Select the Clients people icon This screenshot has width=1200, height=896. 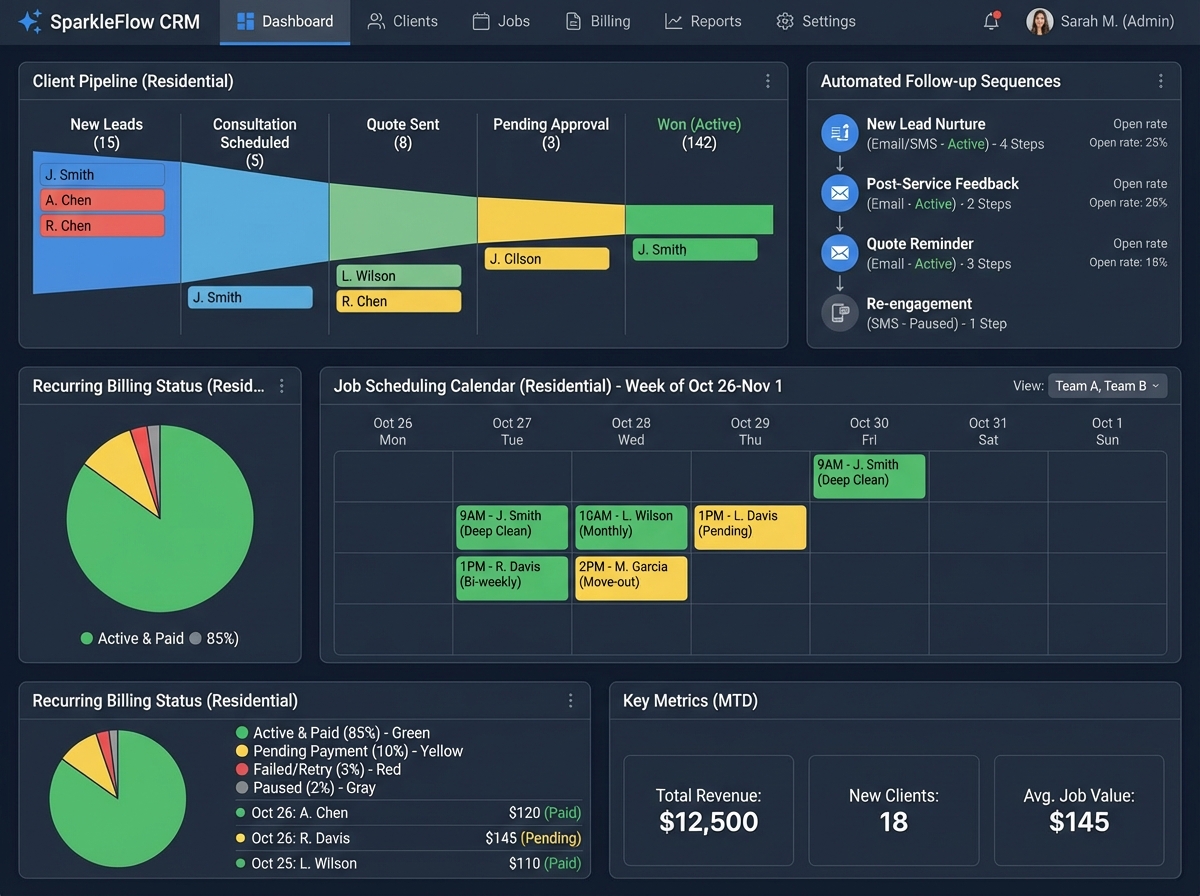click(374, 20)
